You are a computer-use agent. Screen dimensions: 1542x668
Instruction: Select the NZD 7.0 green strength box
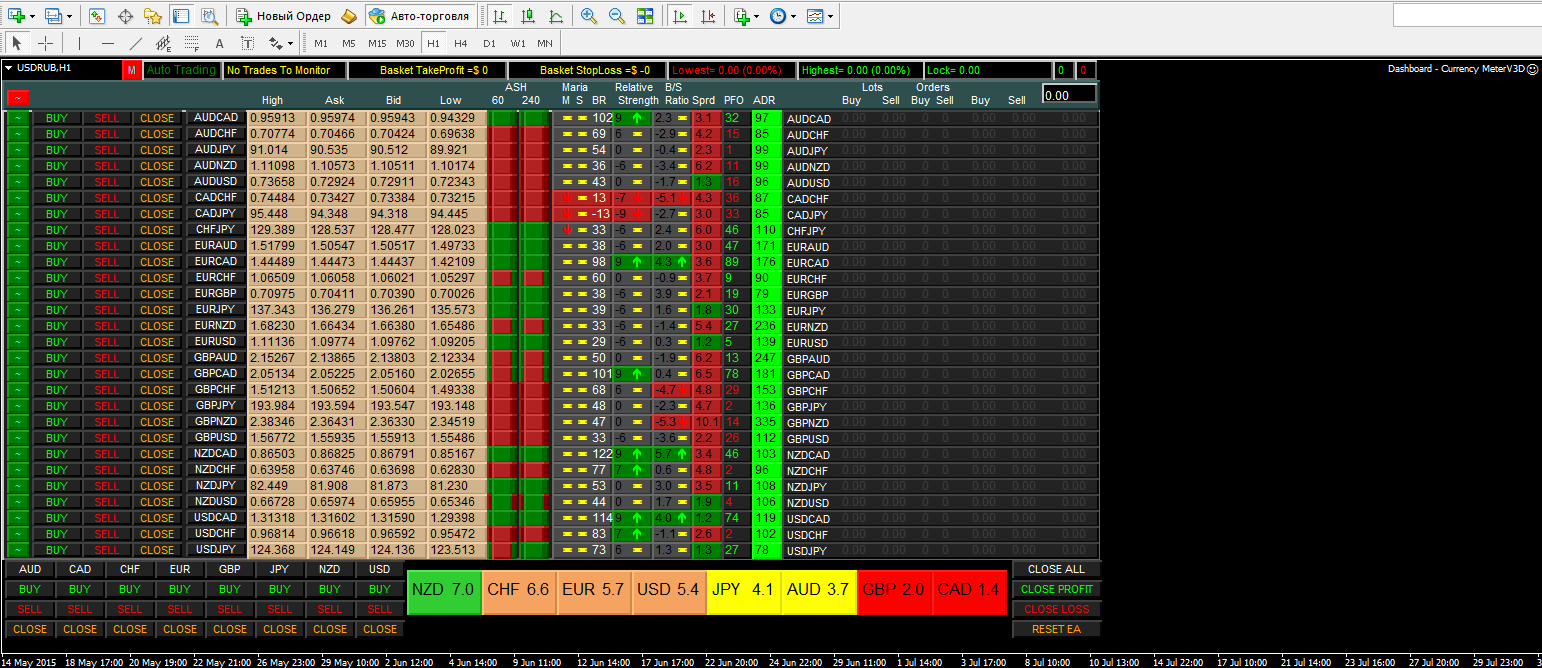[x=443, y=590]
